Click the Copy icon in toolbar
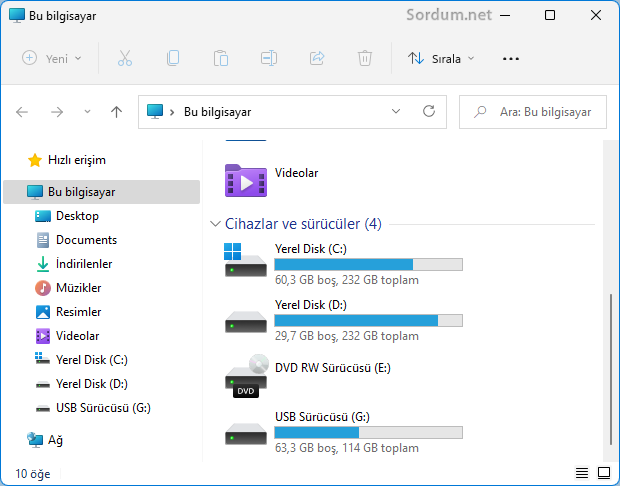 pyautogui.click(x=173, y=58)
